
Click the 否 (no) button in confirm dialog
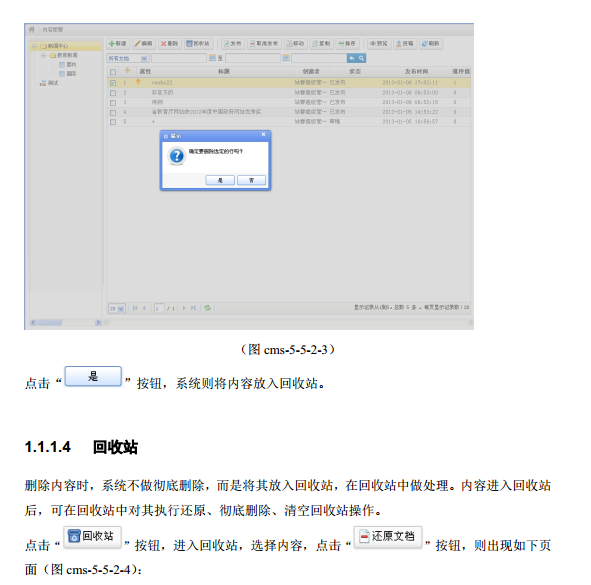(251, 180)
